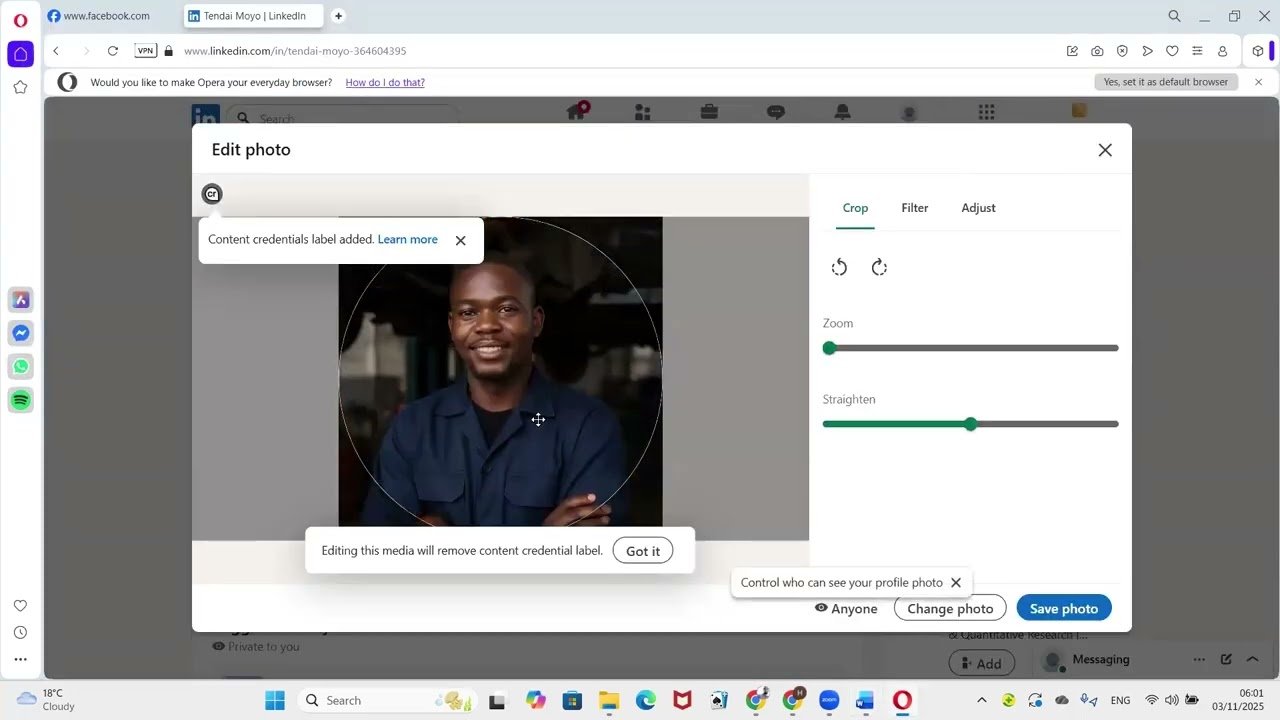Click the Save photo button

pyautogui.click(x=1064, y=608)
